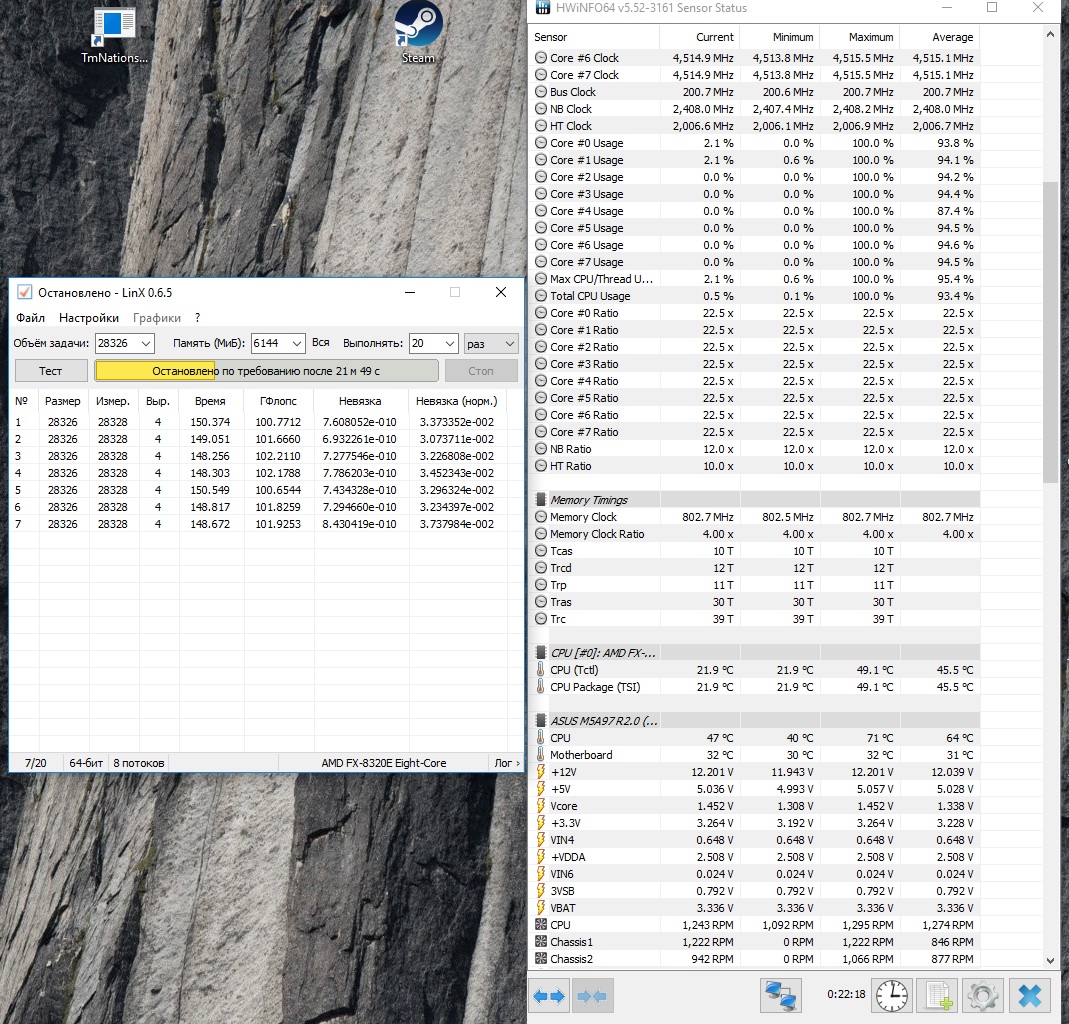1069x1024 pixels.
Task: Select the TmNations desktop shortcut
Action: pos(114,32)
